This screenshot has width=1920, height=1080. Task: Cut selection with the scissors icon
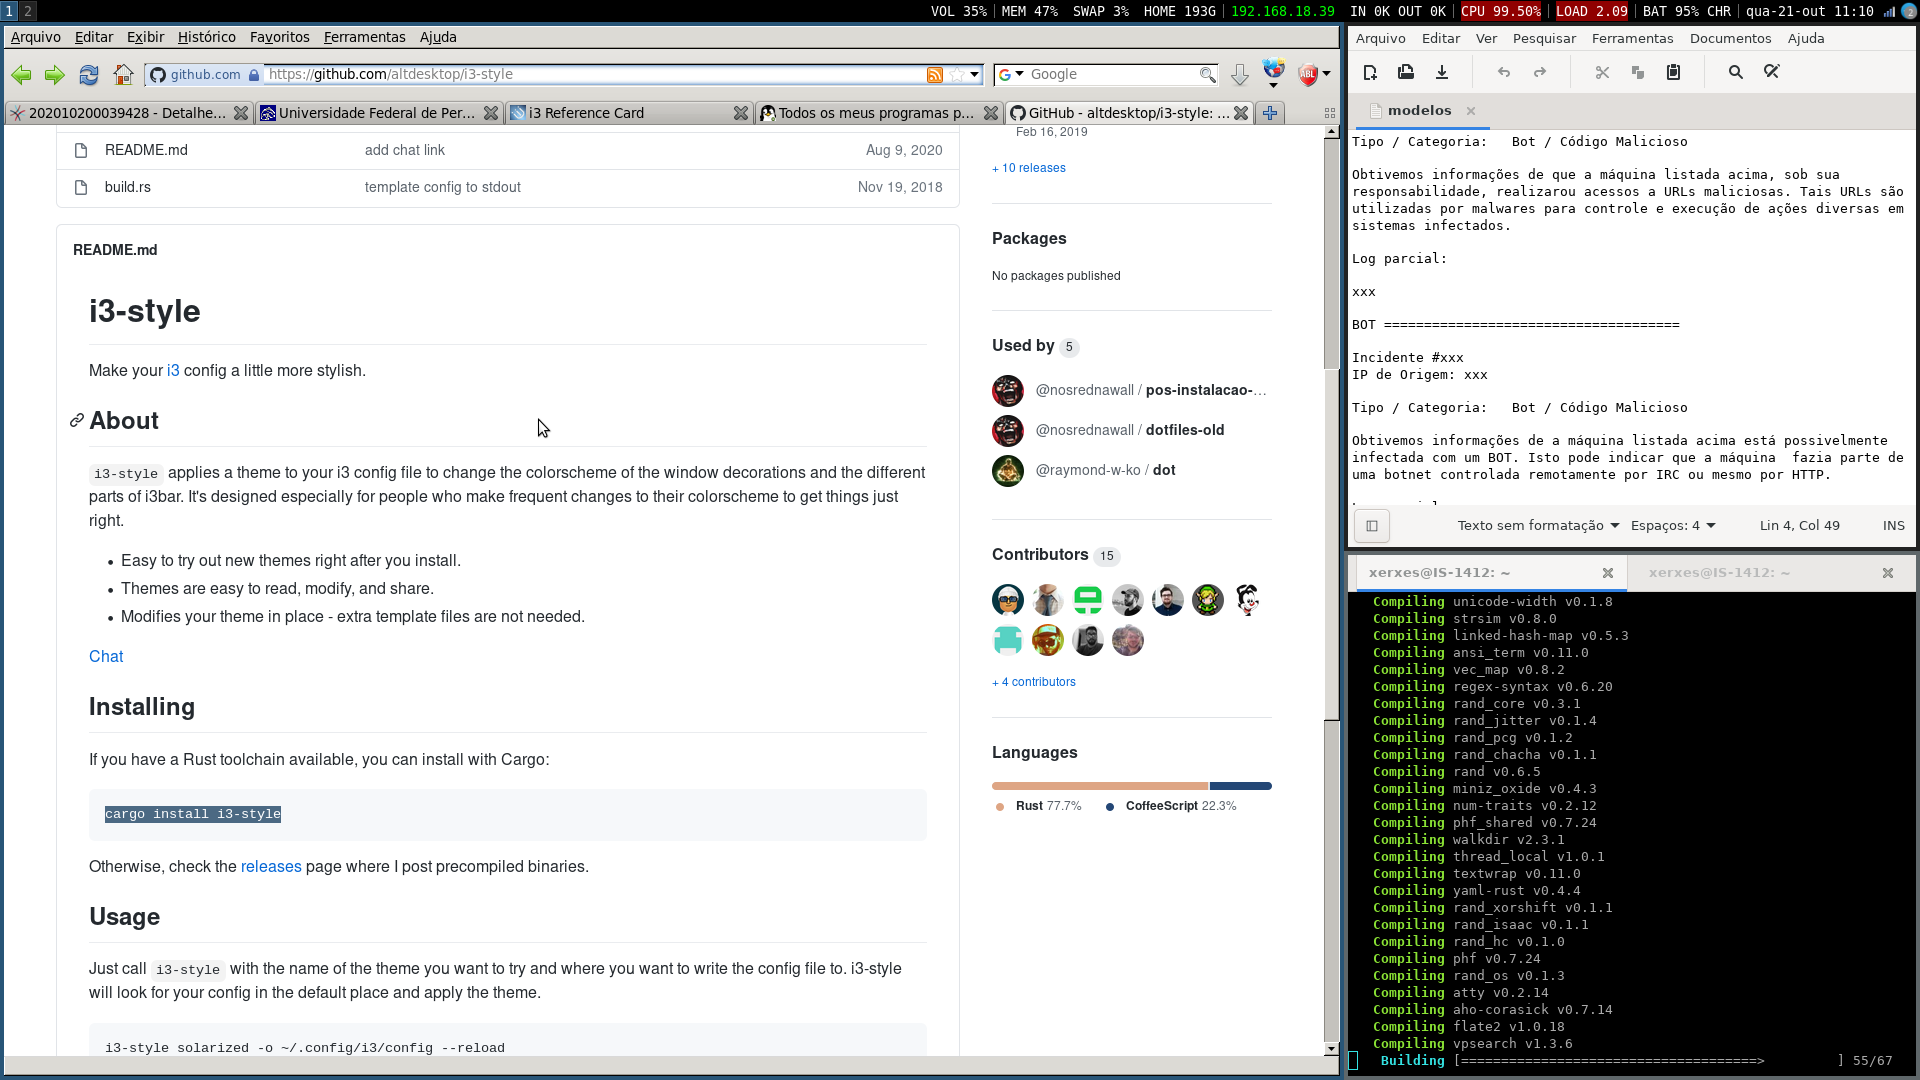1602,72
